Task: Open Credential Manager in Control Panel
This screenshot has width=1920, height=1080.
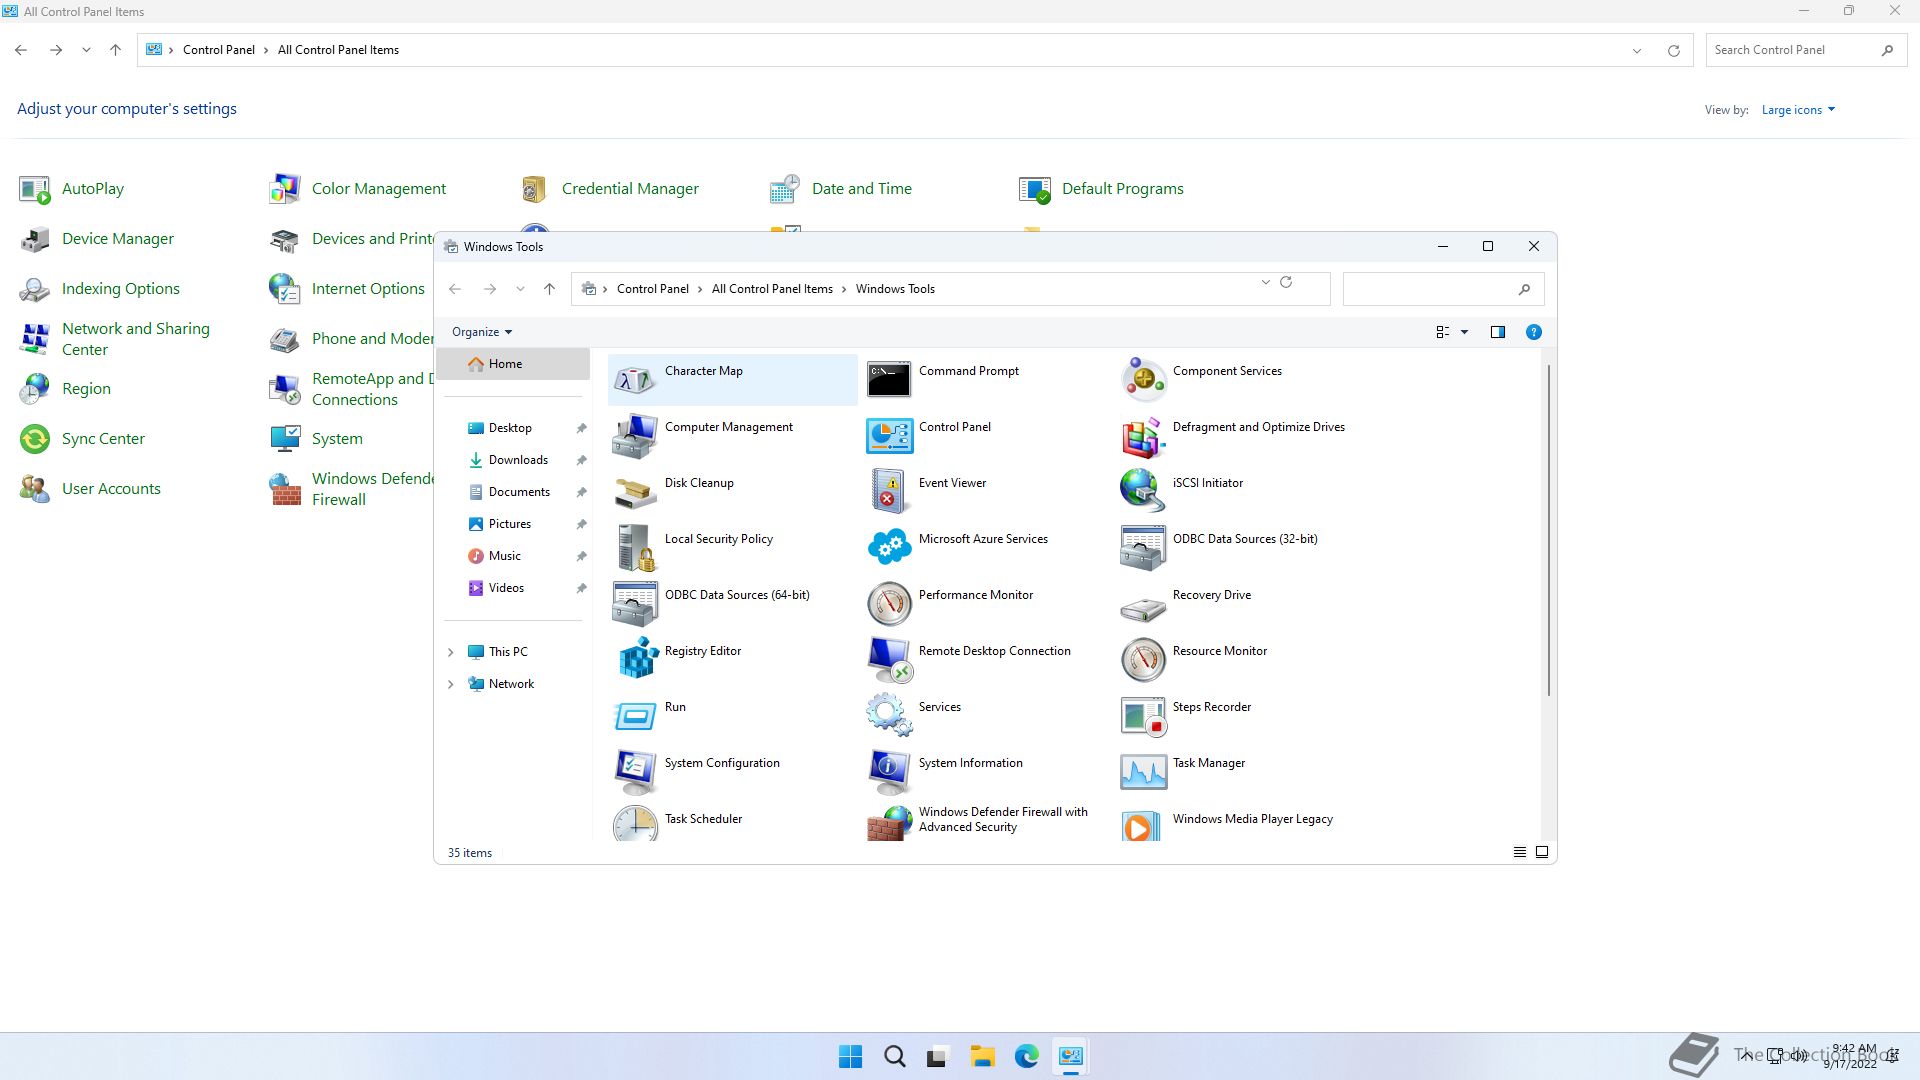Action: click(609, 189)
